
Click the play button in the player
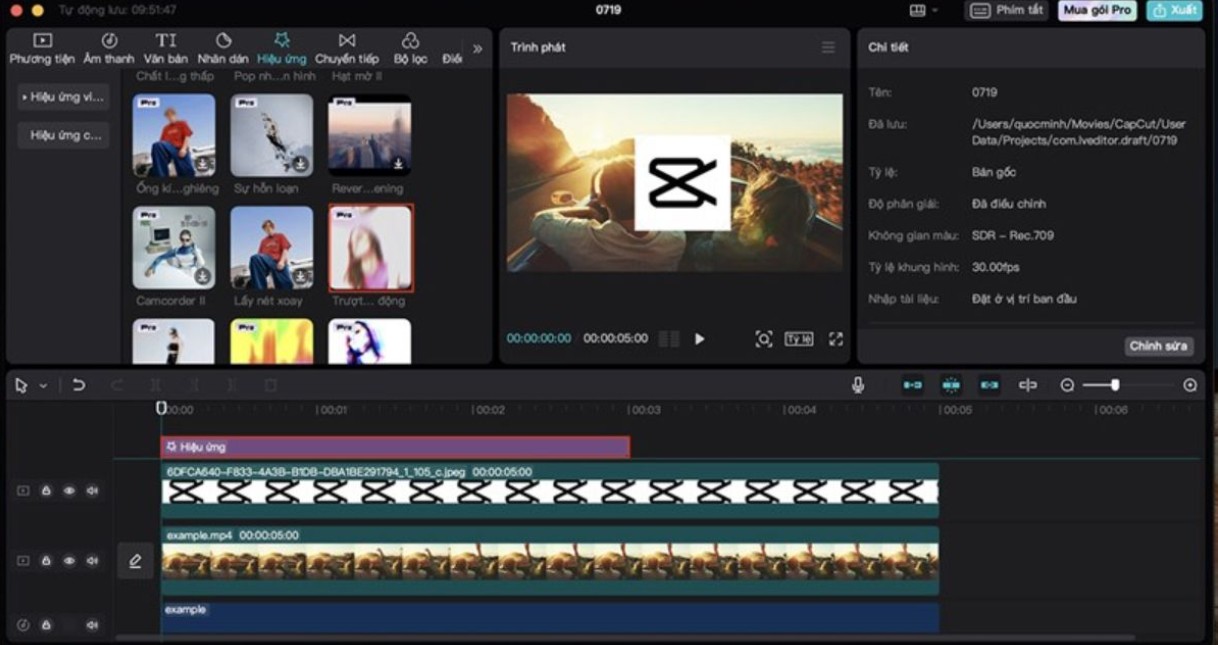(699, 339)
